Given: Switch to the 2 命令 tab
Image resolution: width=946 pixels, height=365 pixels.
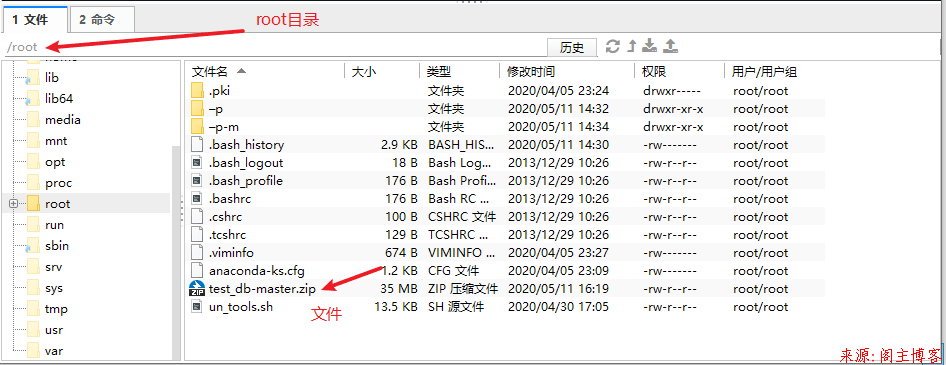Looking at the screenshot, I should point(102,19).
